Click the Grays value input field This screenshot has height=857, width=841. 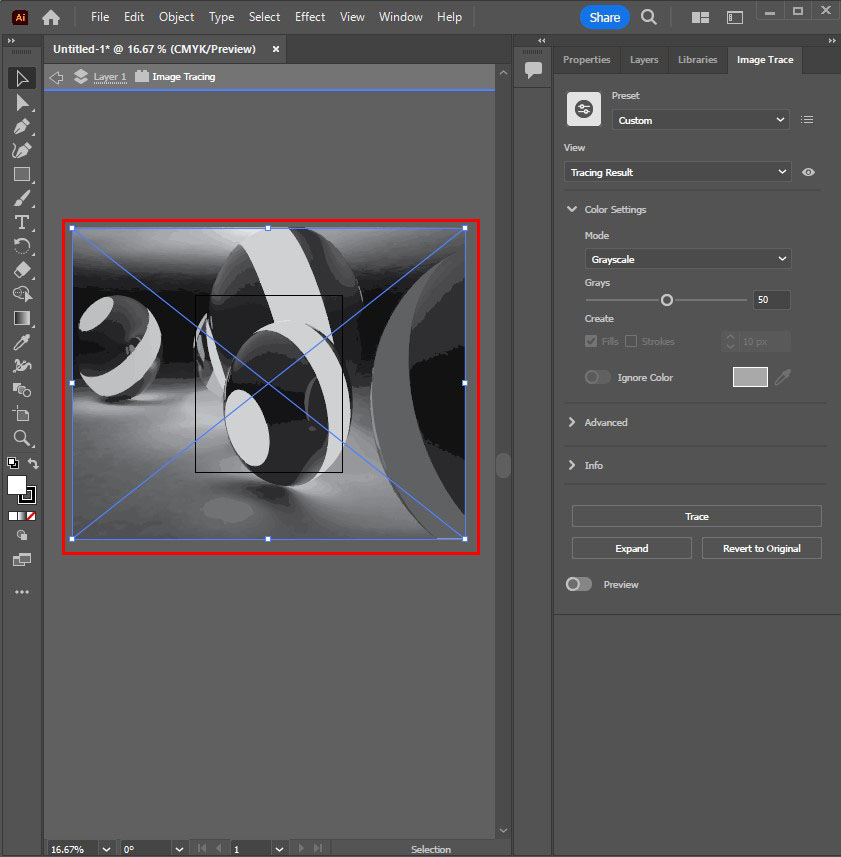[x=771, y=300]
